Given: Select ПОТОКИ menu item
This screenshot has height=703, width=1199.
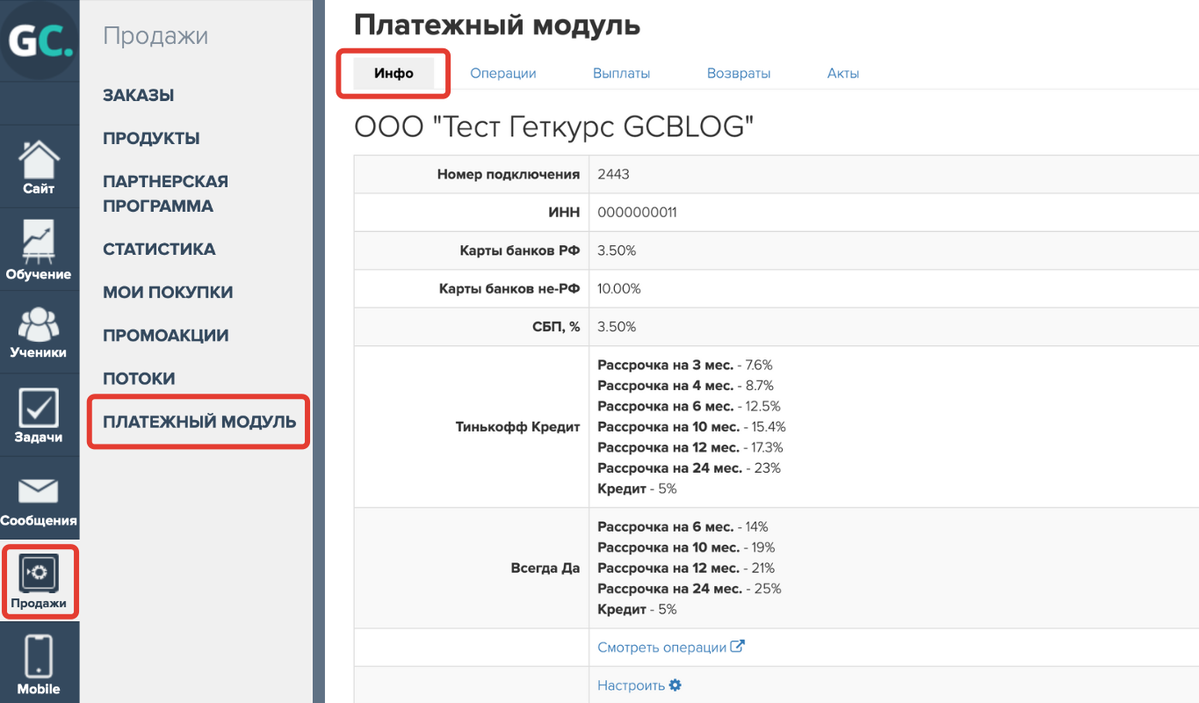Looking at the screenshot, I should (139, 379).
